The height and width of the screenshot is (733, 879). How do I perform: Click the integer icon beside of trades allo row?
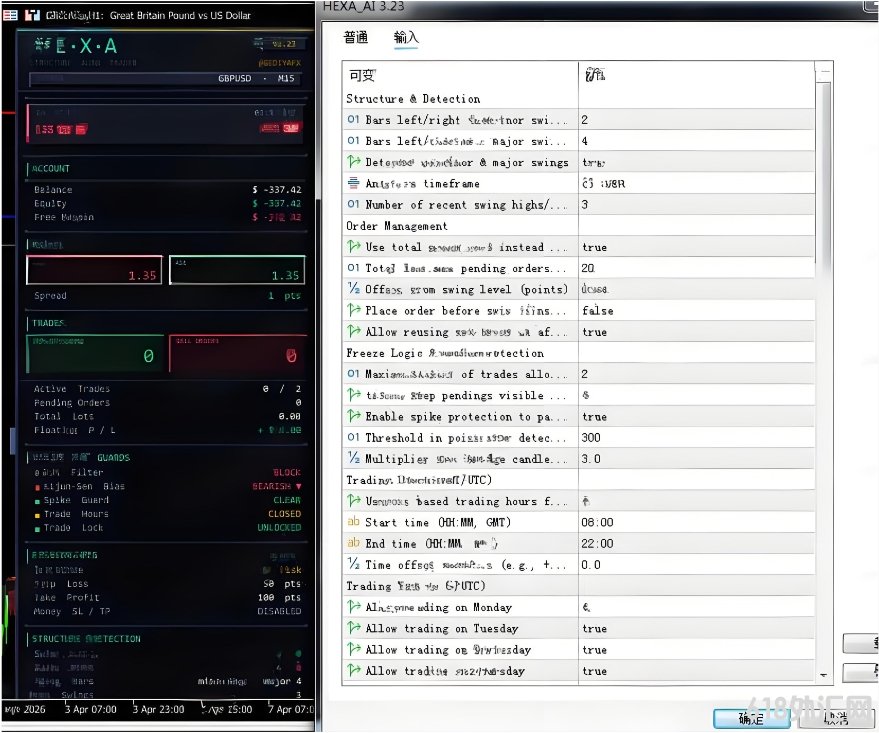353,374
